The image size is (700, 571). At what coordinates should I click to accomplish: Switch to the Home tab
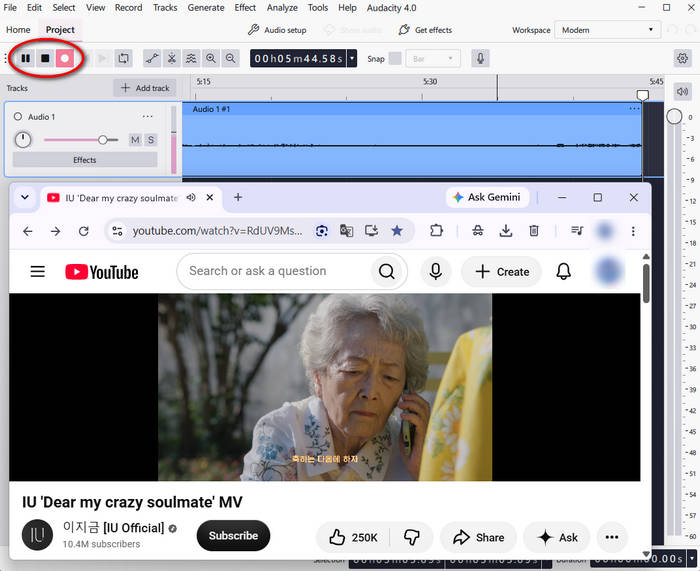(x=18, y=30)
